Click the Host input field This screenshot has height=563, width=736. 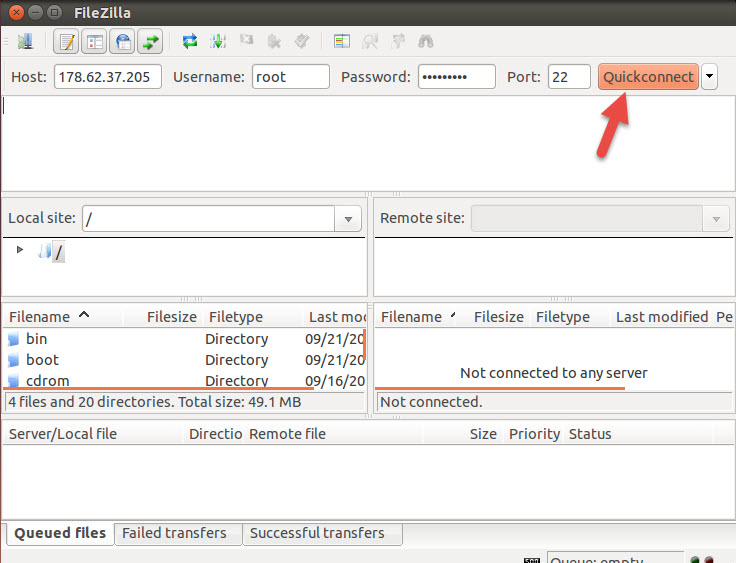[x=107, y=77]
